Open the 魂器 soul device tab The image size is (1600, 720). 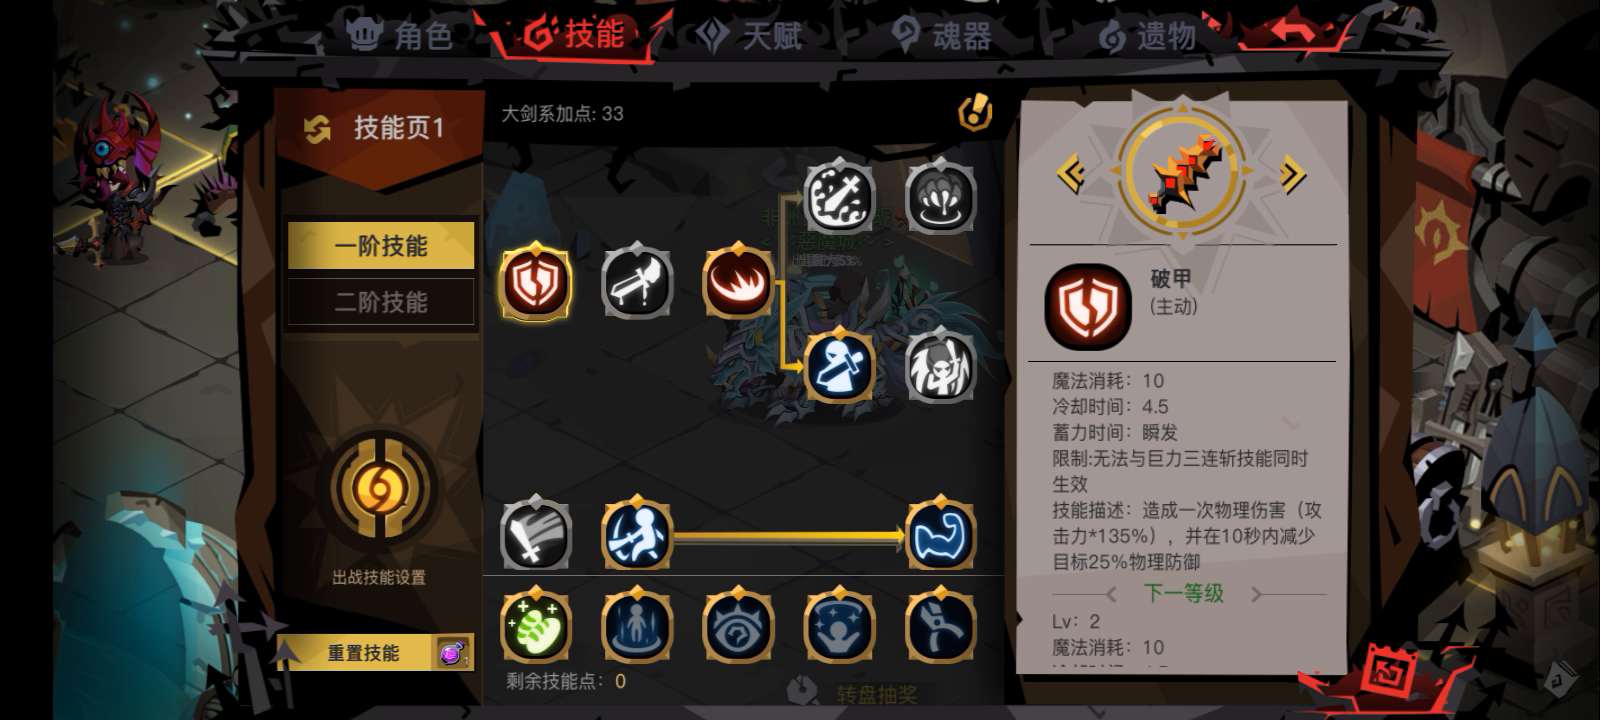(x=941, y=37)
